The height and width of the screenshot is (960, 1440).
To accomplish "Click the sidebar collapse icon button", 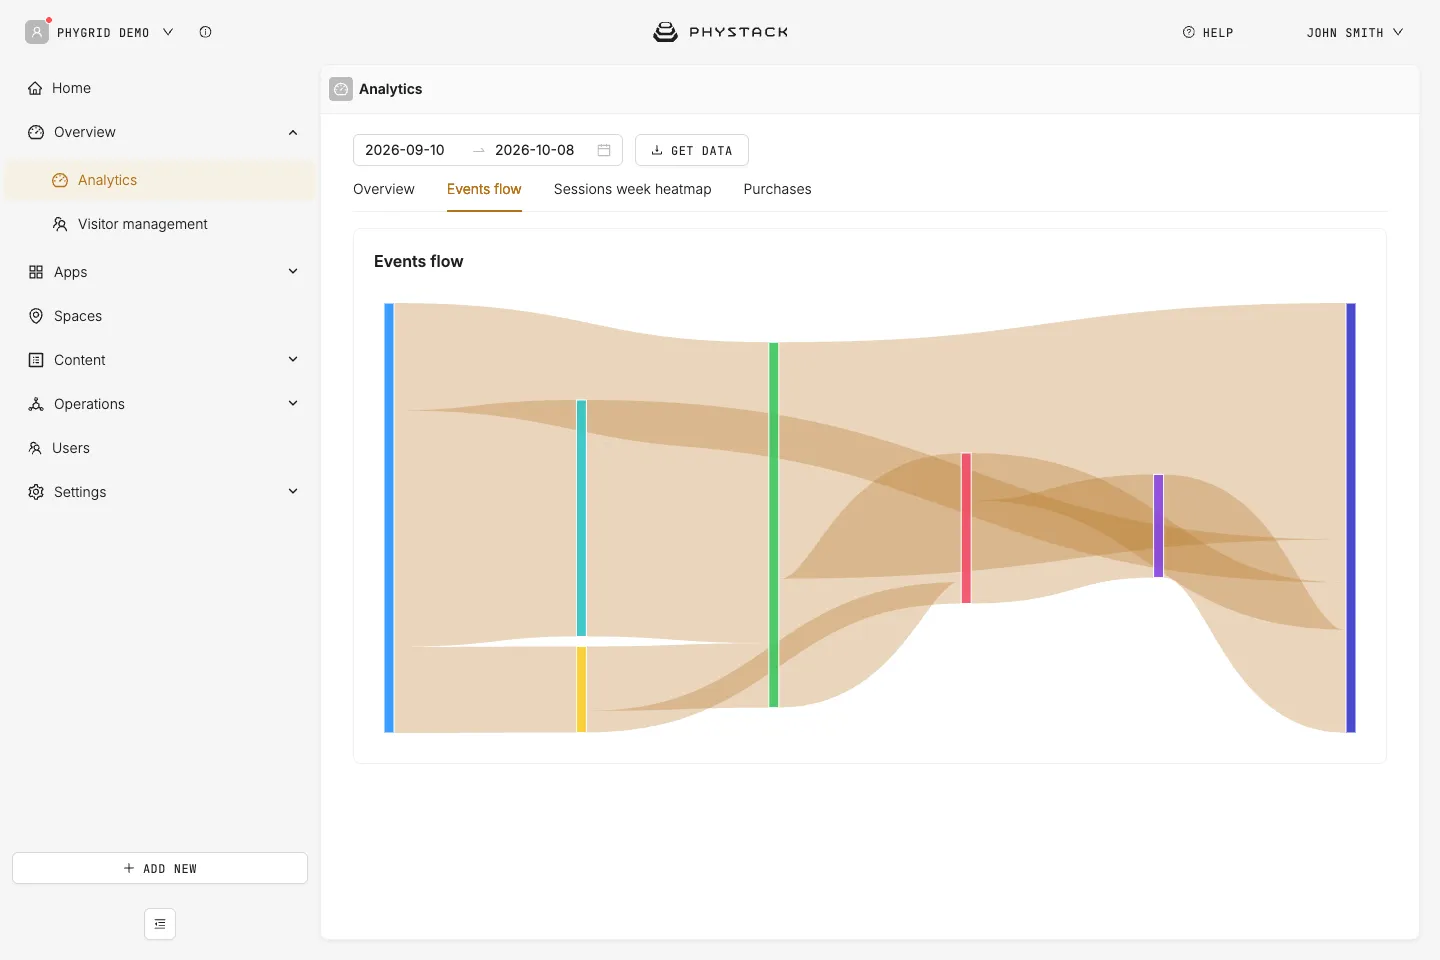I will 160,924.
